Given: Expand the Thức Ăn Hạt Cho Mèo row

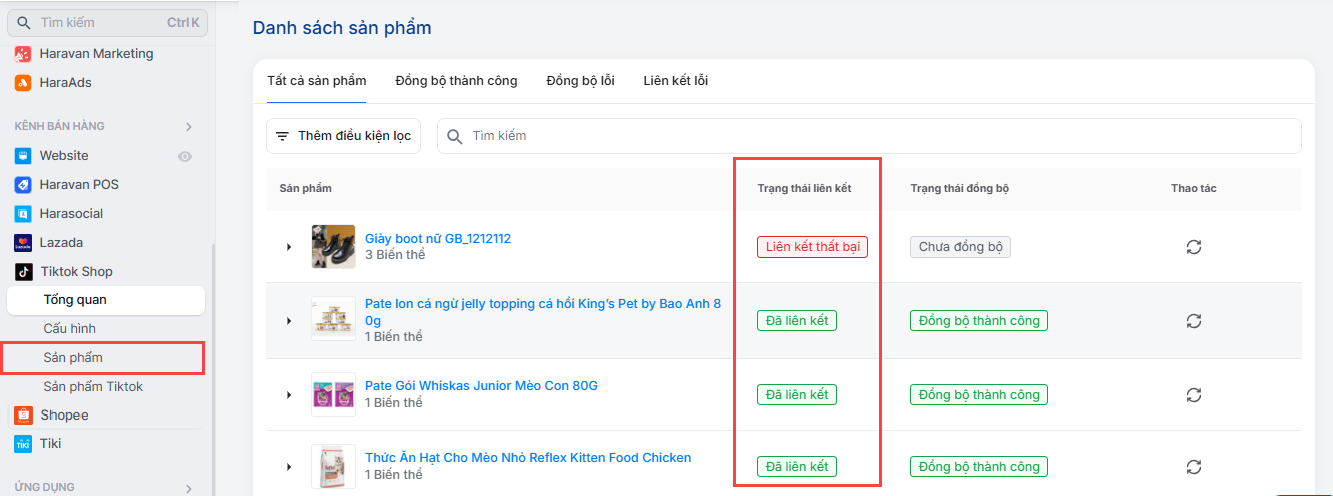Looking at the screenshot, I should 289,467.
